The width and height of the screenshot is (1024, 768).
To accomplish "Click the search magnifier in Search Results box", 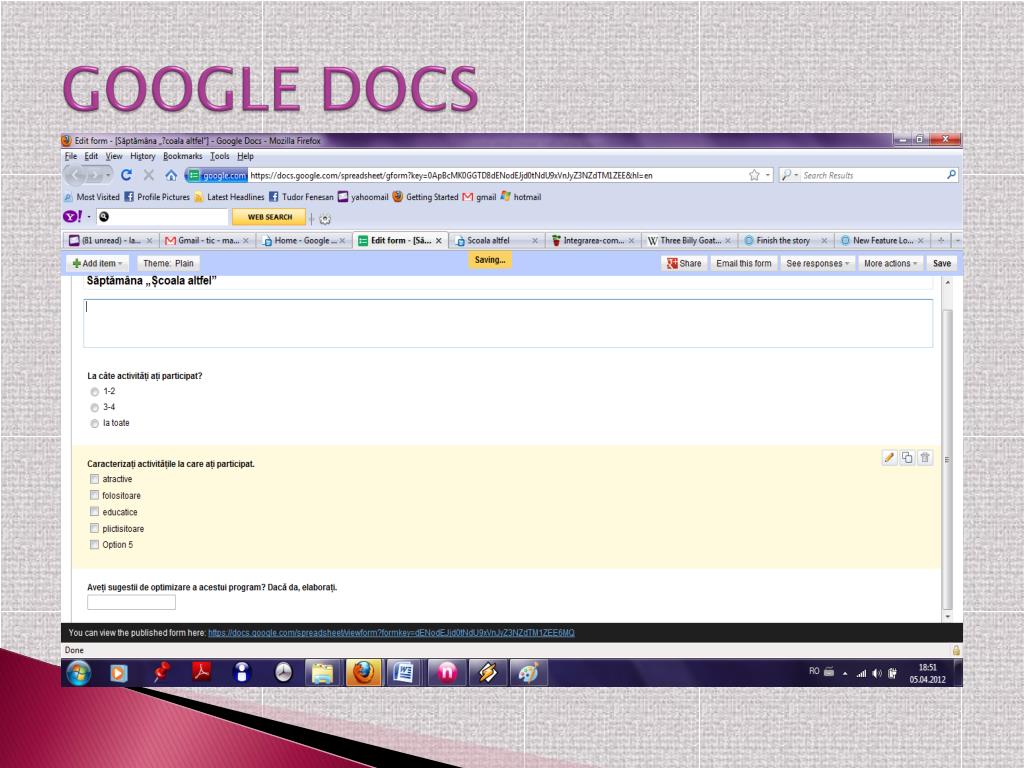I will 952,174.
